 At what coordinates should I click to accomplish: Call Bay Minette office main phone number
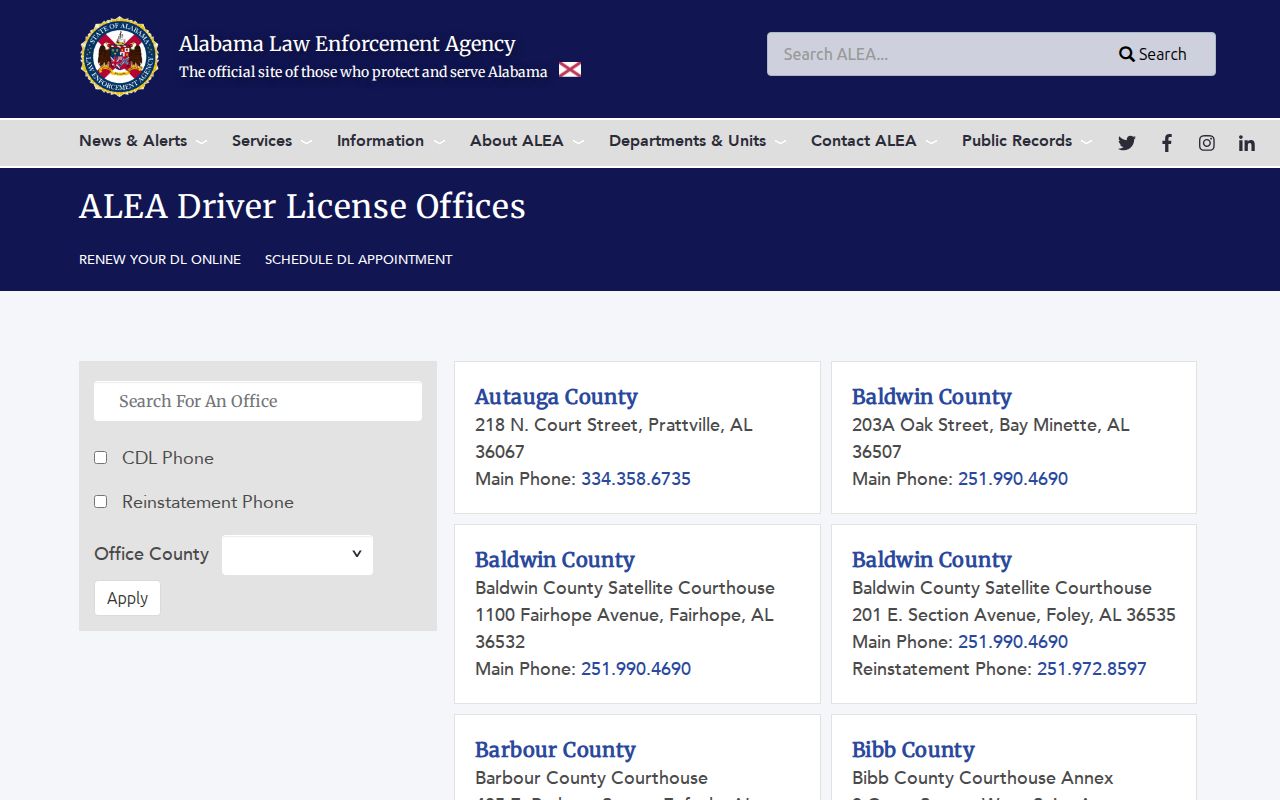point(1013,479)
